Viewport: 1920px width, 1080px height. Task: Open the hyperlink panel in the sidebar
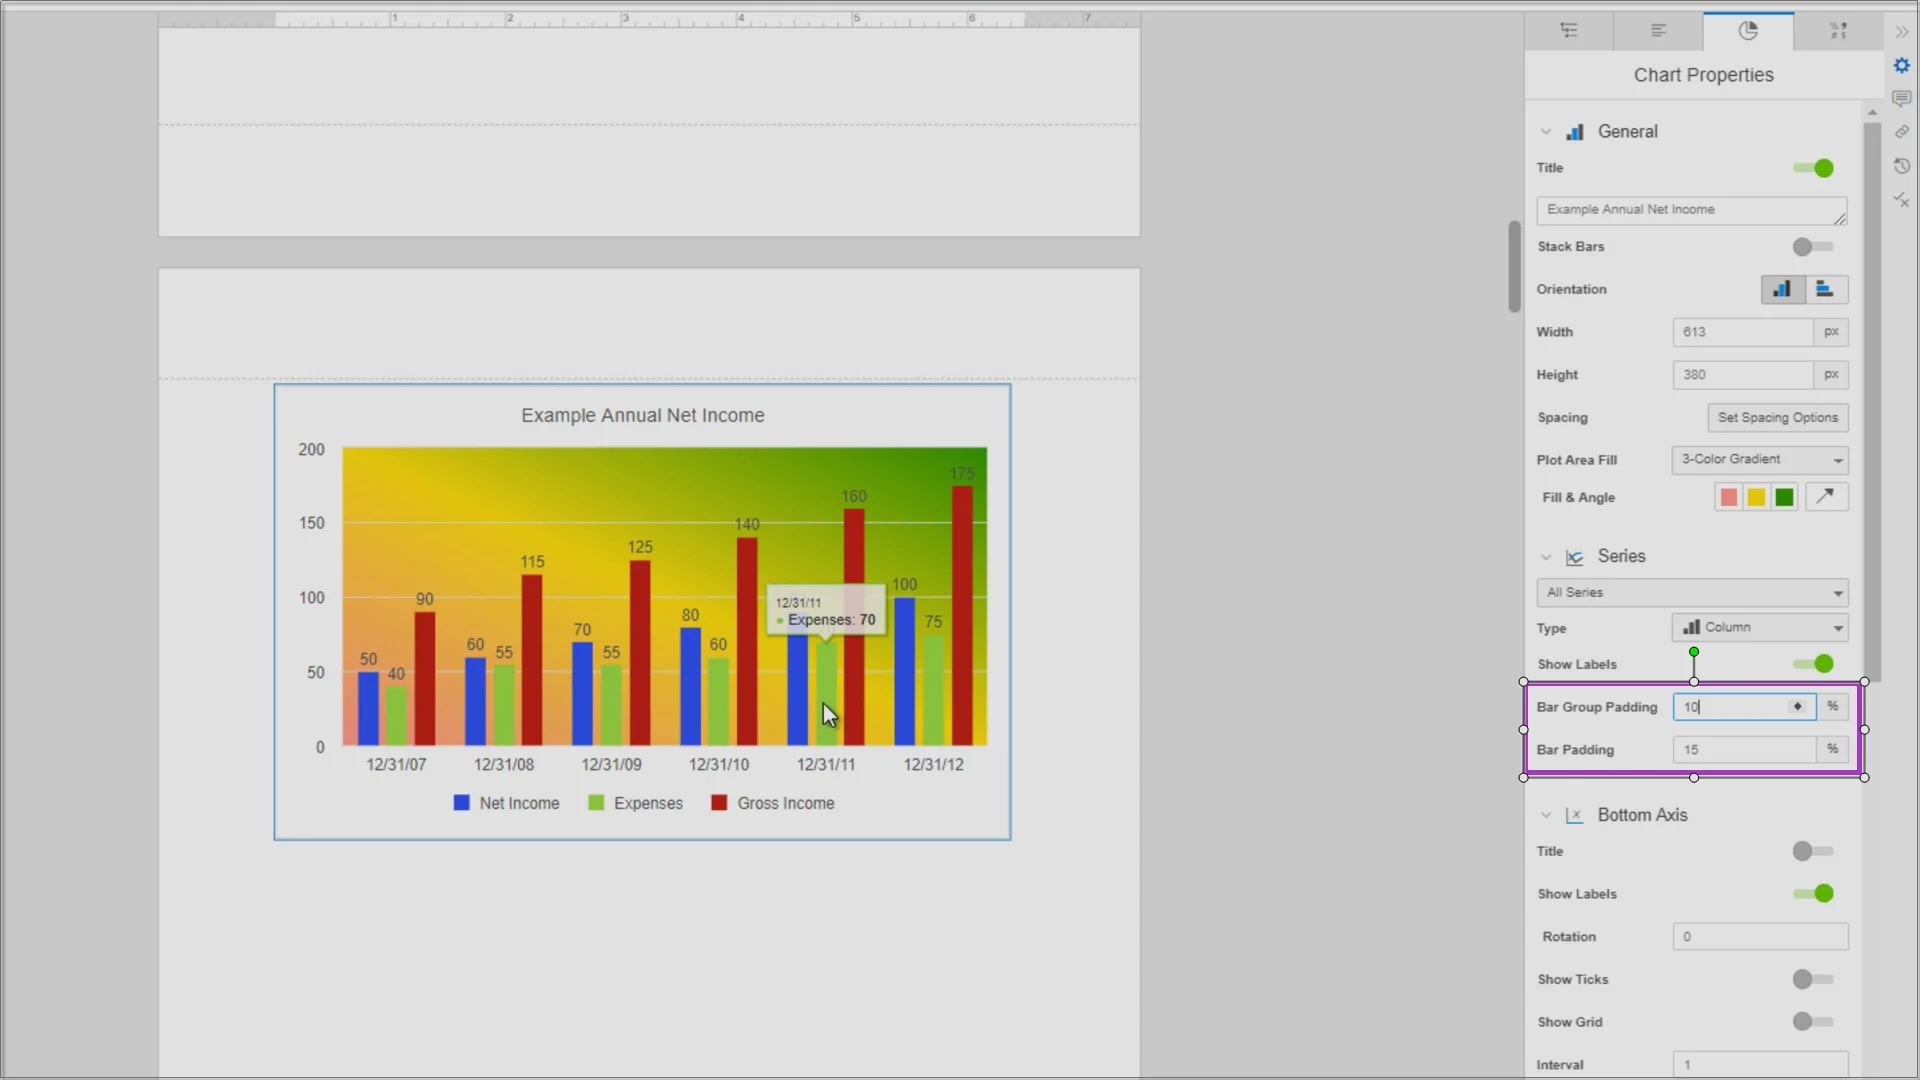1902,131
